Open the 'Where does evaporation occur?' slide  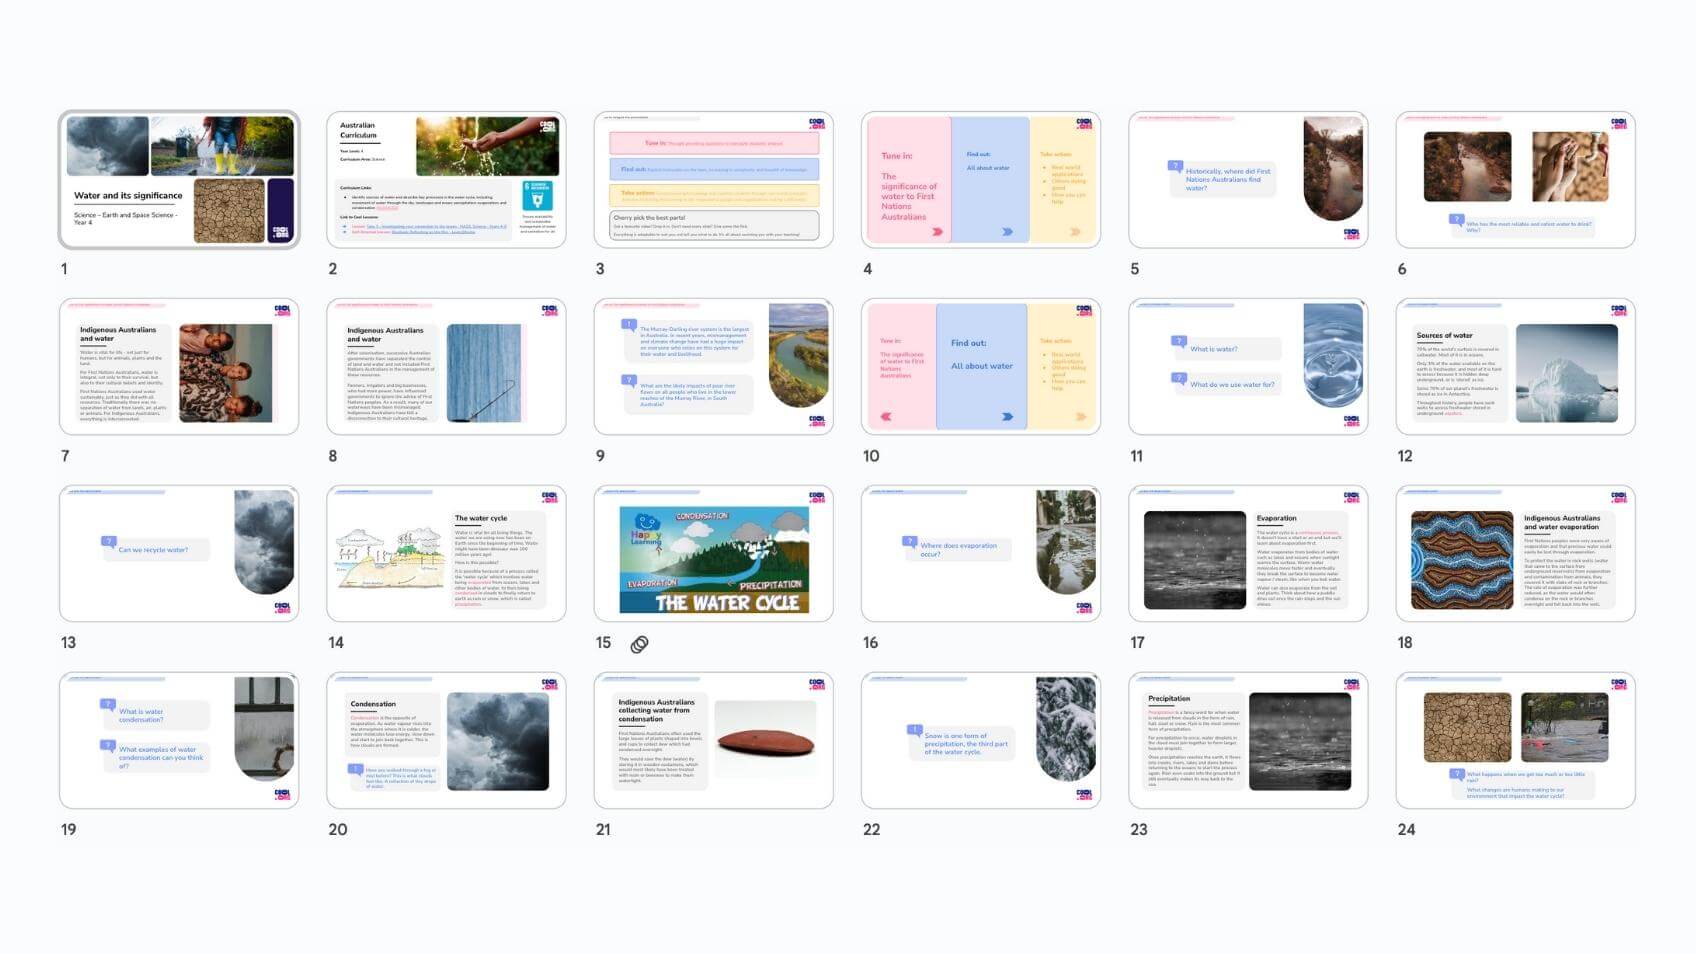pyautogui.click(x=981, y=554)
